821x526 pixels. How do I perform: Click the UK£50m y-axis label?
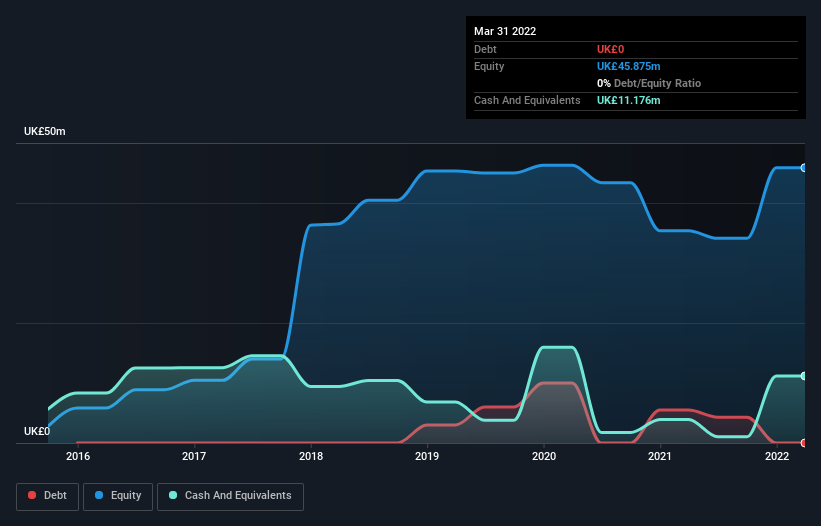pyautogui.click(x=45, y=131)
